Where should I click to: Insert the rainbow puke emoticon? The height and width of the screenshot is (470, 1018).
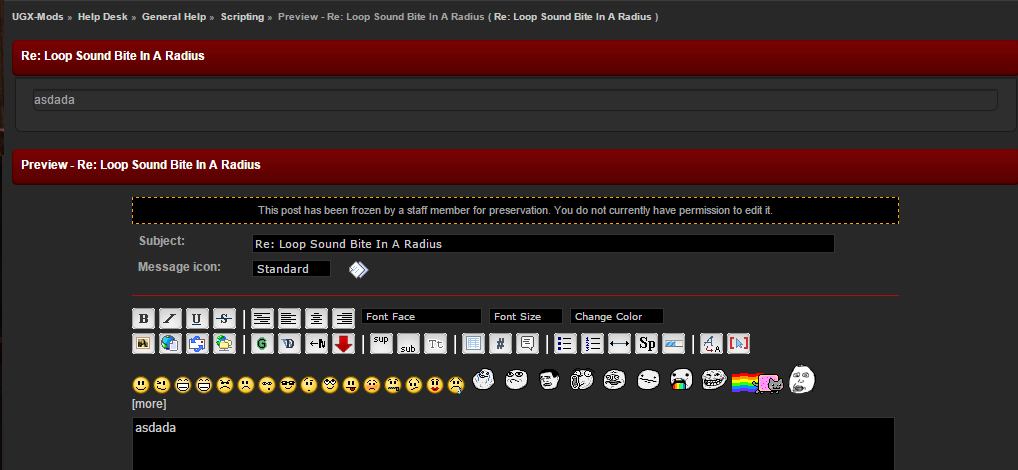[681, 380]
